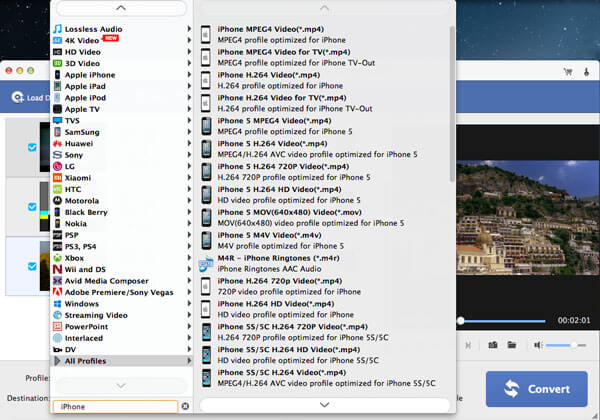Open the snapshot folder icon under preview
The image size is (600, 420).
pyautogui.click(x=512, y=345)
